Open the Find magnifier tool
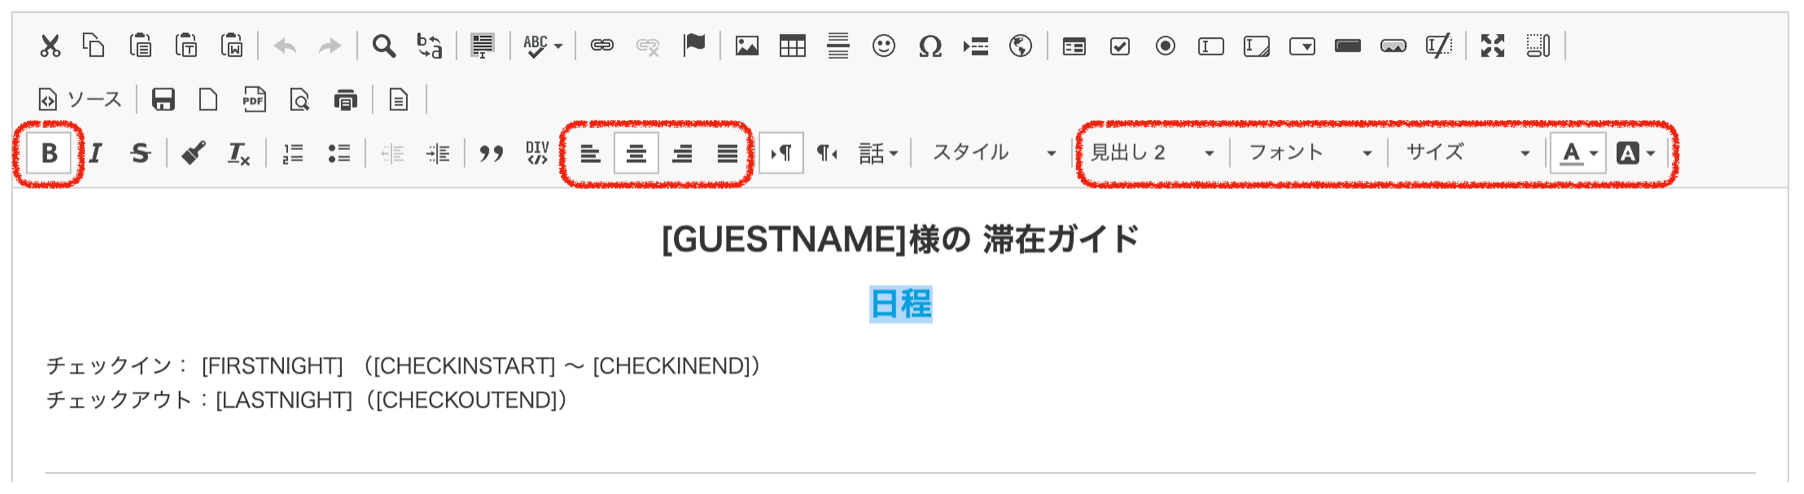Viewport: 1804px width, 494px height. pos(383,46)
